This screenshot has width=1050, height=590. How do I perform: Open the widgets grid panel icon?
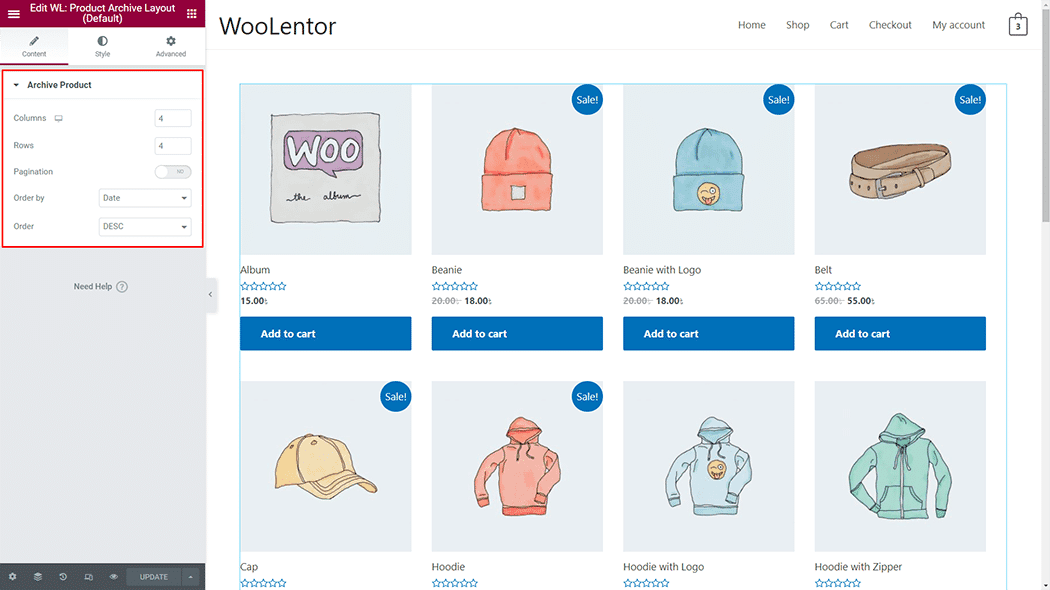(x=192, y=13)
